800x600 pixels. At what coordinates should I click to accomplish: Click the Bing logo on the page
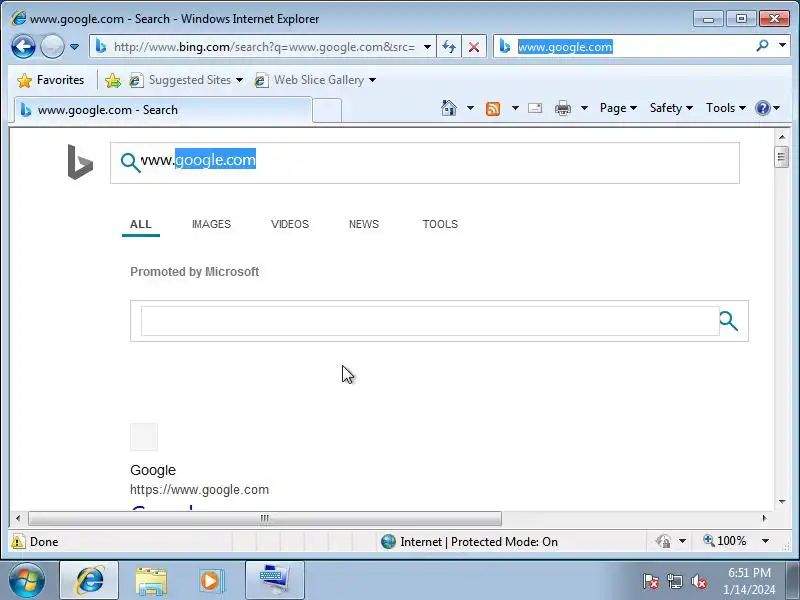pyautogui.click(x=80, y=162)
